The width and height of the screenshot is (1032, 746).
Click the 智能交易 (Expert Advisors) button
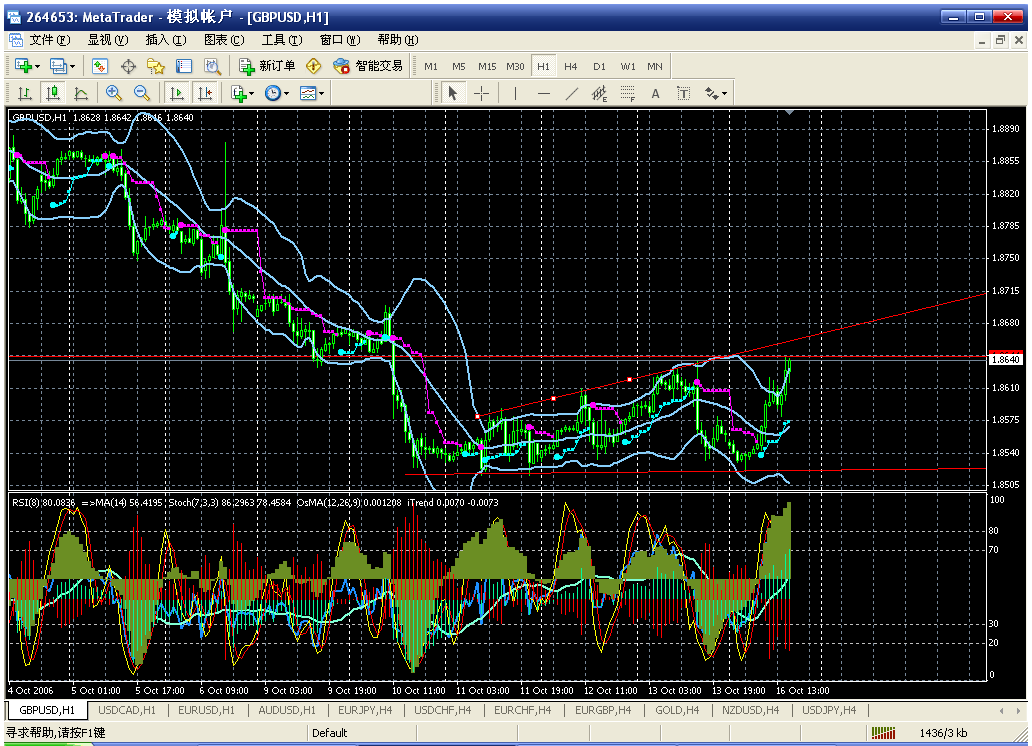point(368,66)
